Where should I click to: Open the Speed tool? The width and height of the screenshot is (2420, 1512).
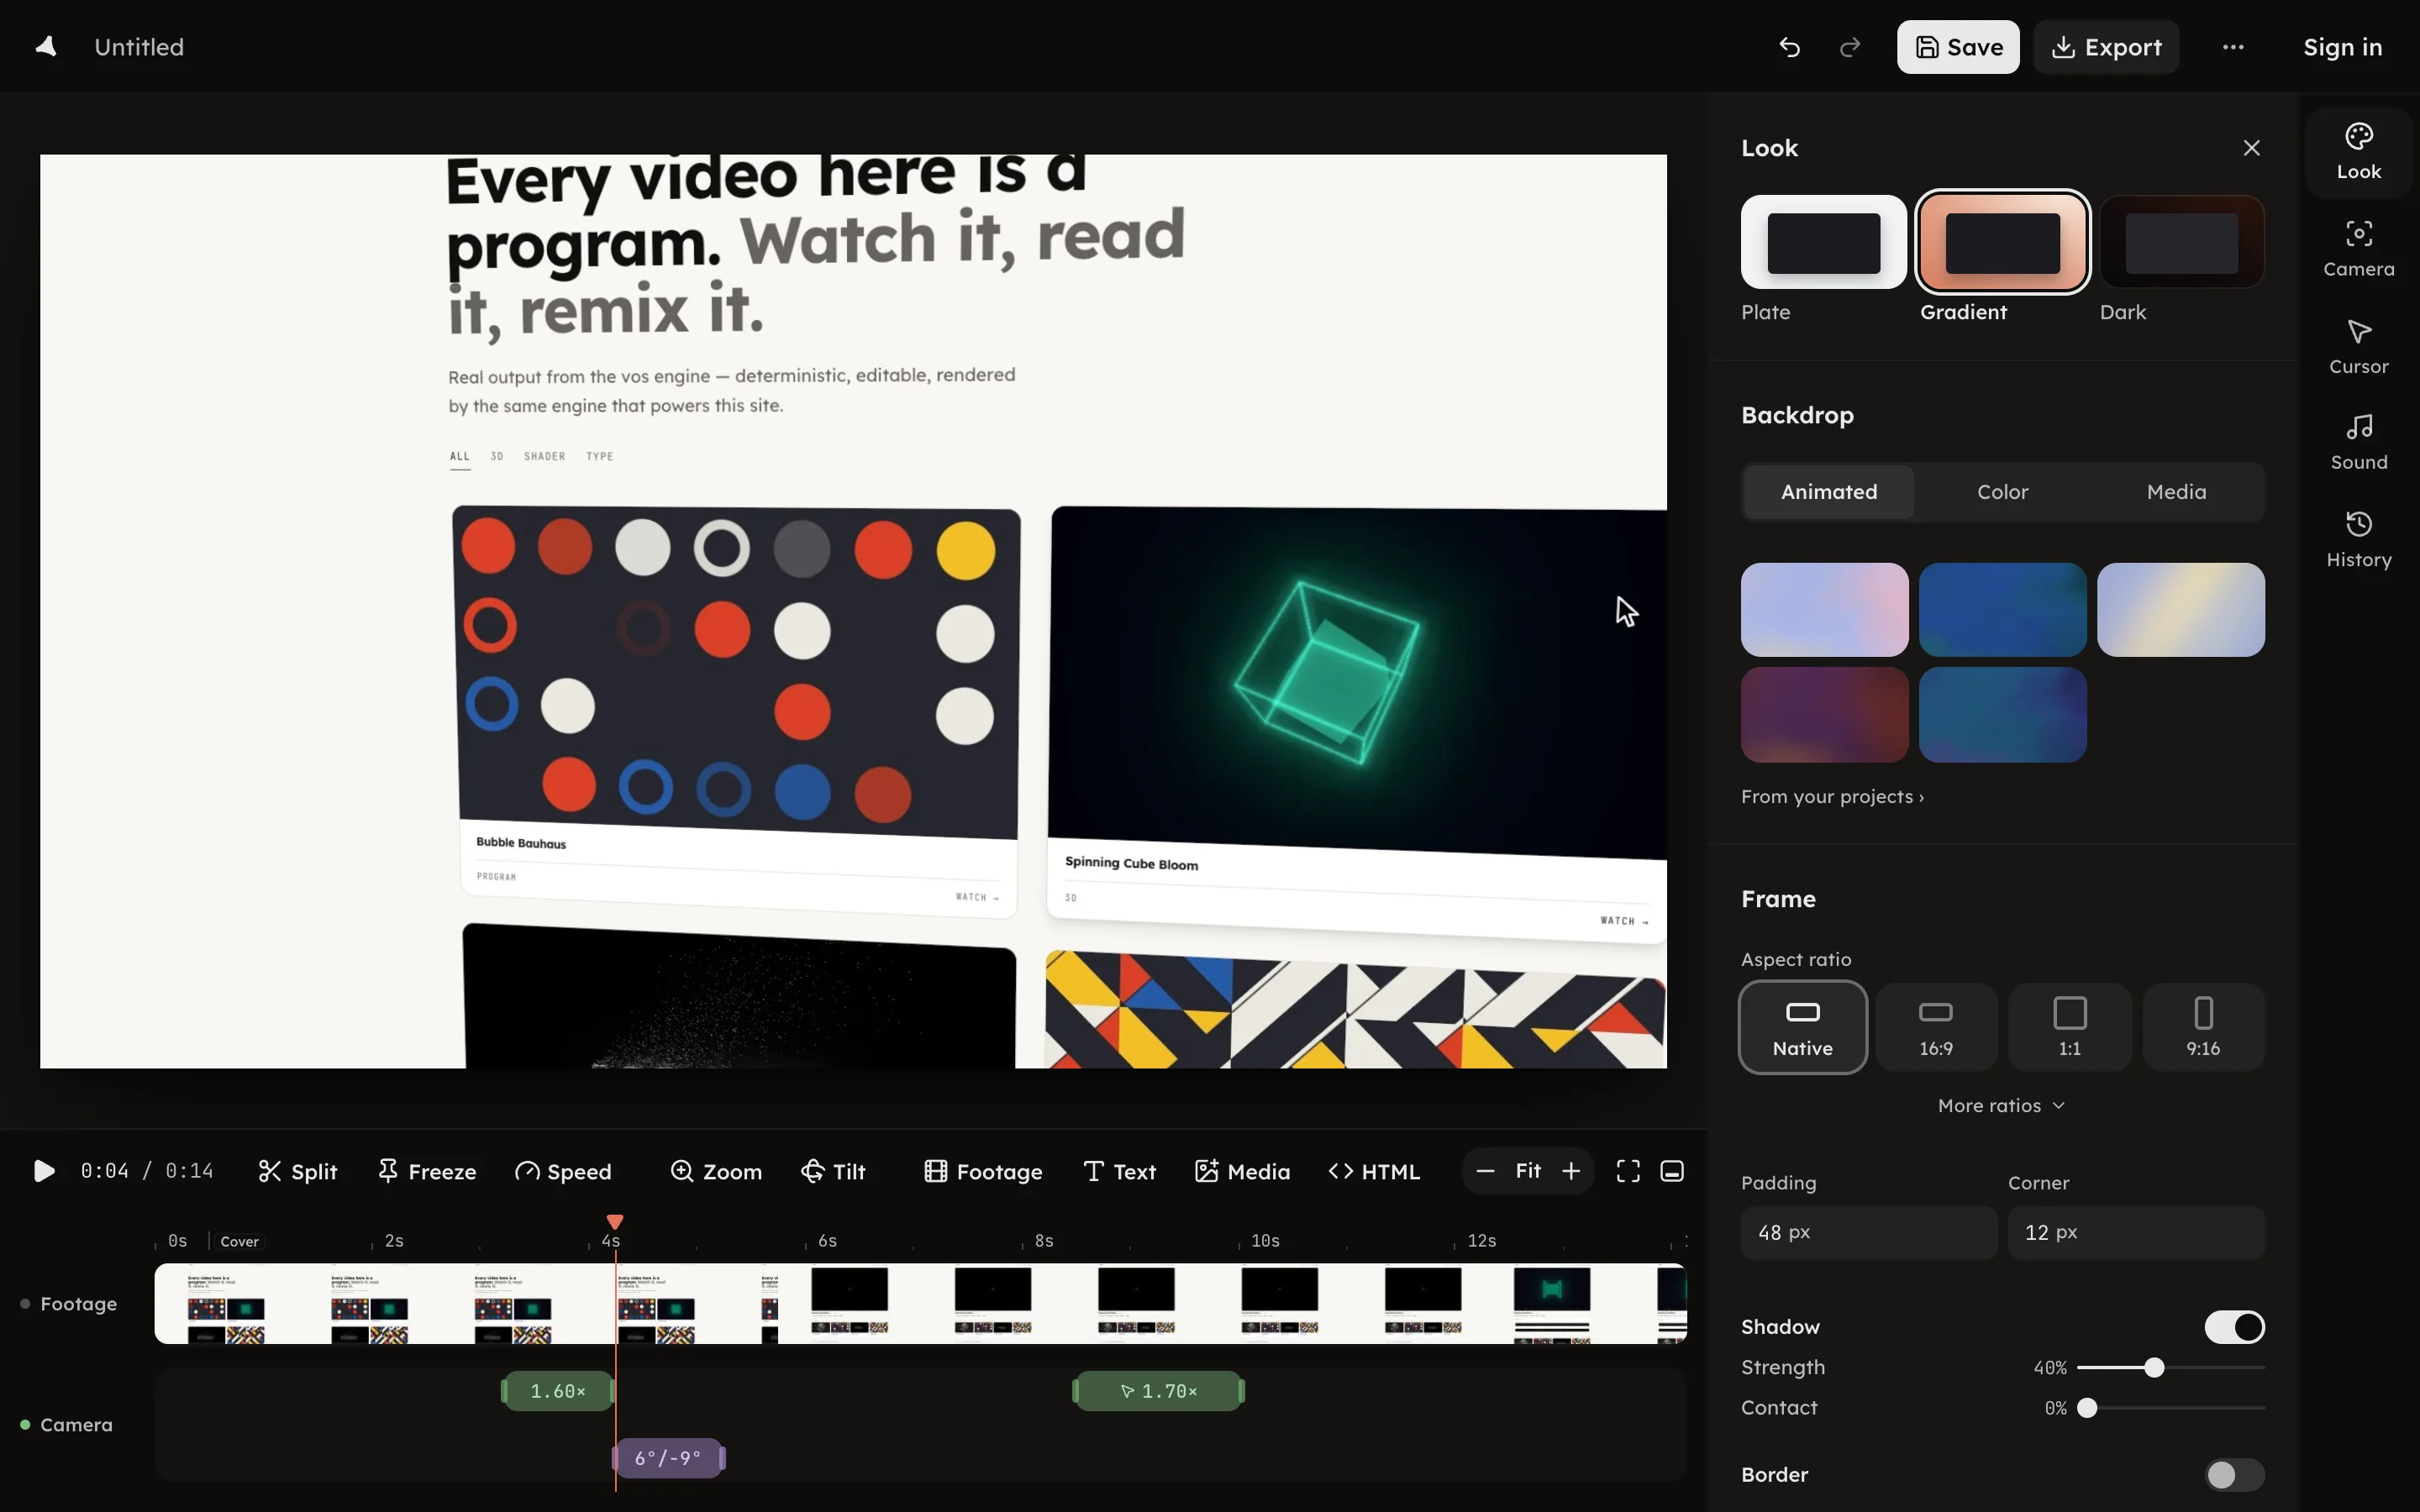[x=563, y=1171]
